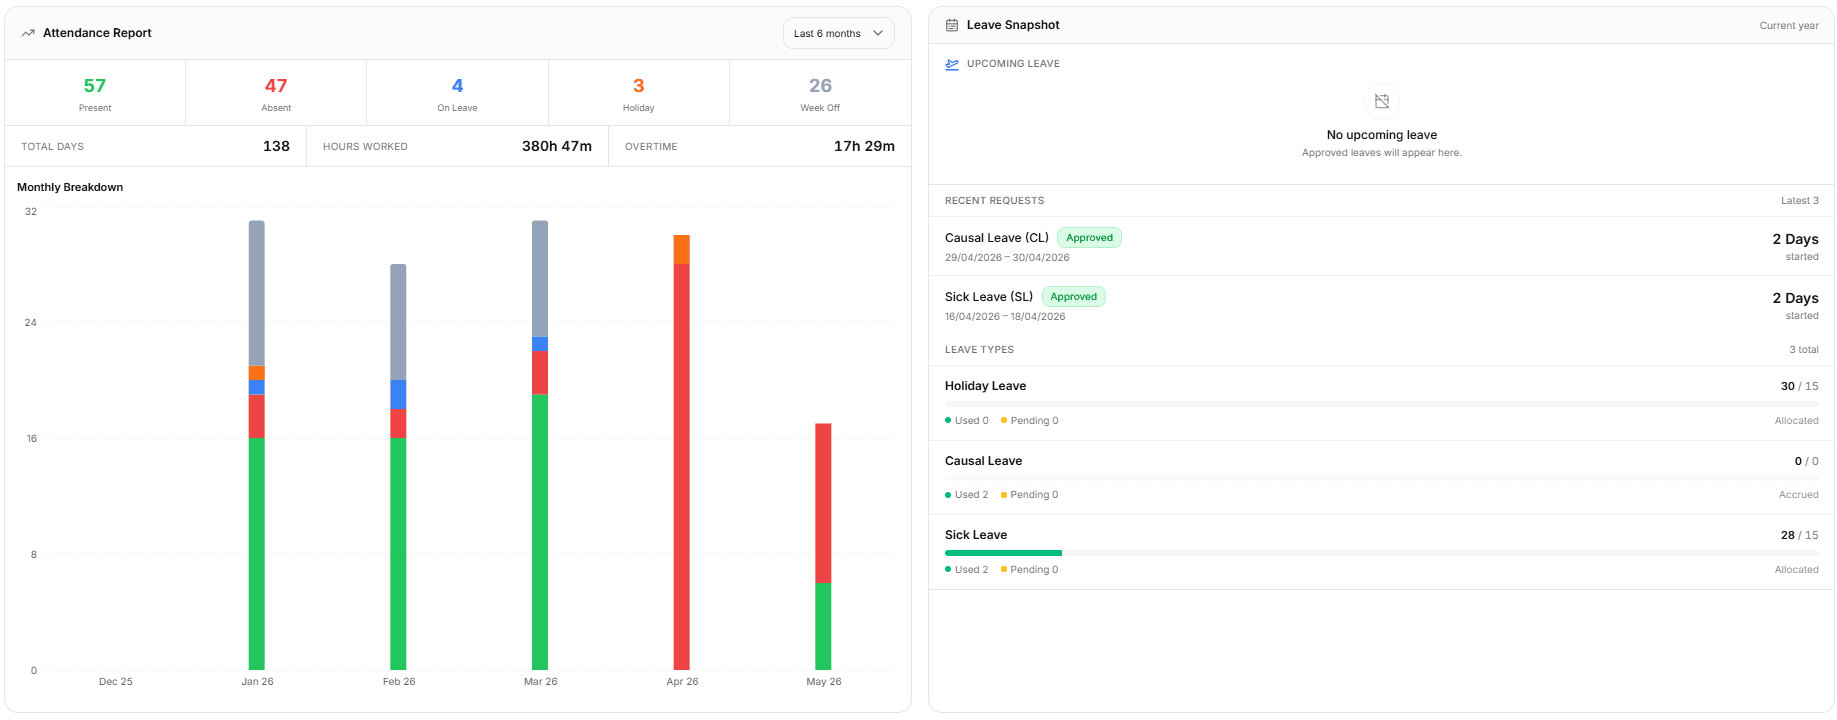Click the Casual Leave progress bar
The image size is (1837, 720).
tap(1381, 478)
